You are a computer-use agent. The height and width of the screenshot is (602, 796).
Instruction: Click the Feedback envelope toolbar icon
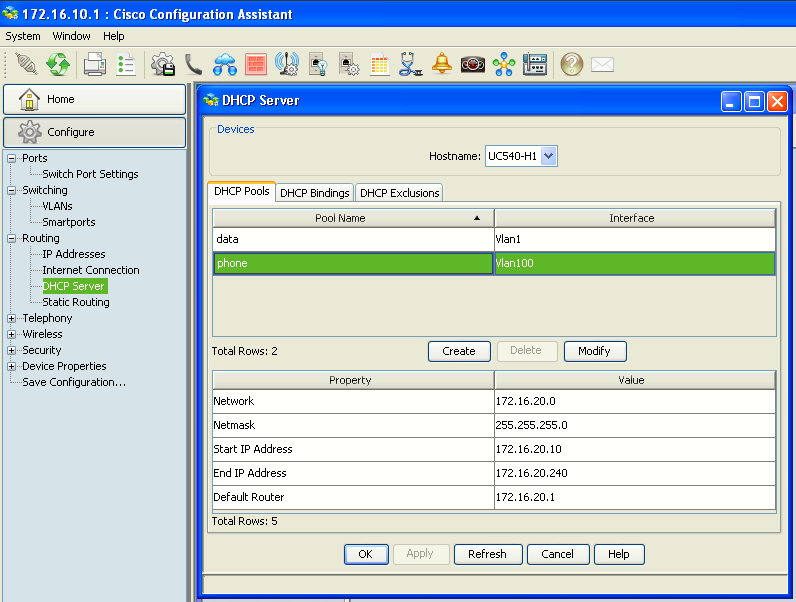(603, 64)
